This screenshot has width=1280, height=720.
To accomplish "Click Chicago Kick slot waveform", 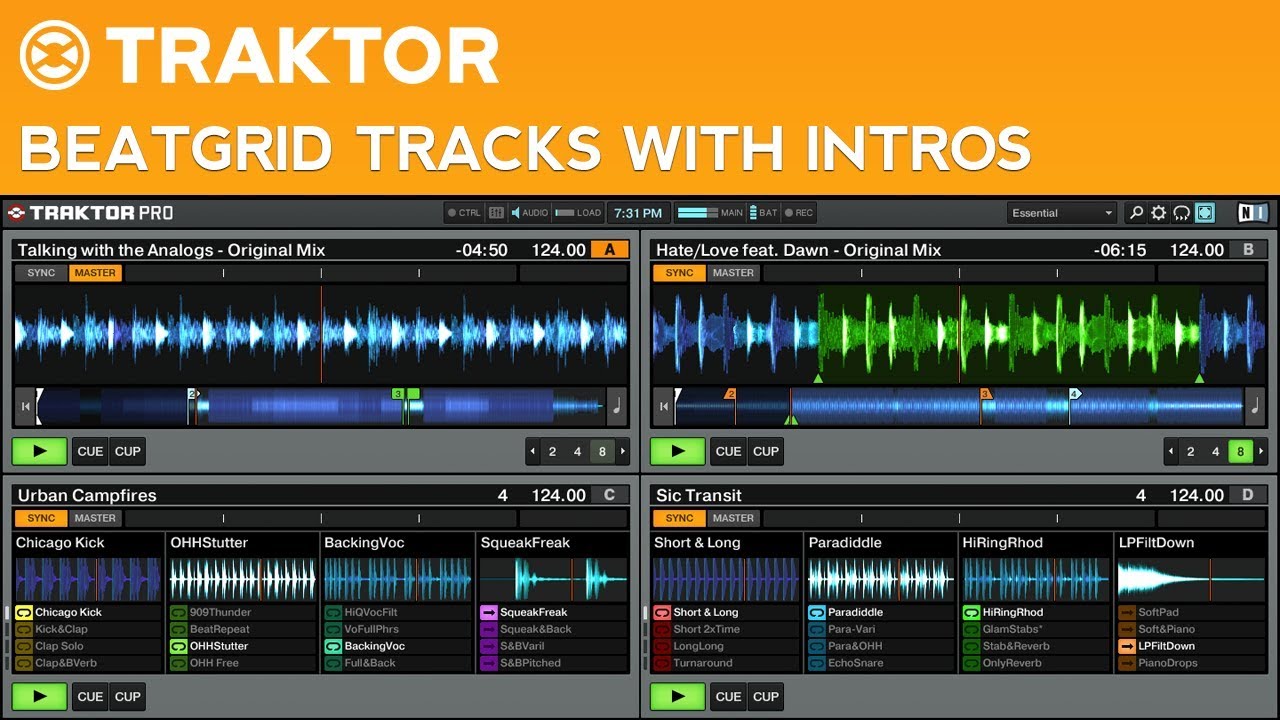I will point(88,579).
